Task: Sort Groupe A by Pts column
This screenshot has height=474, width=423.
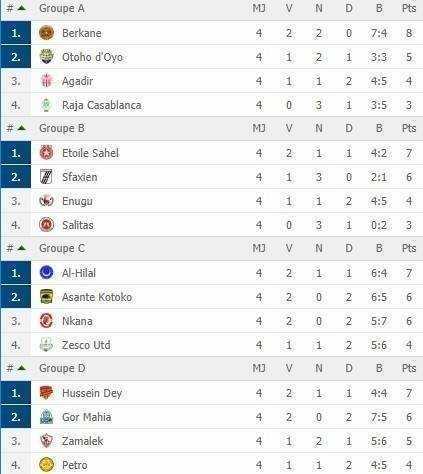Action: tap(409, 8)
